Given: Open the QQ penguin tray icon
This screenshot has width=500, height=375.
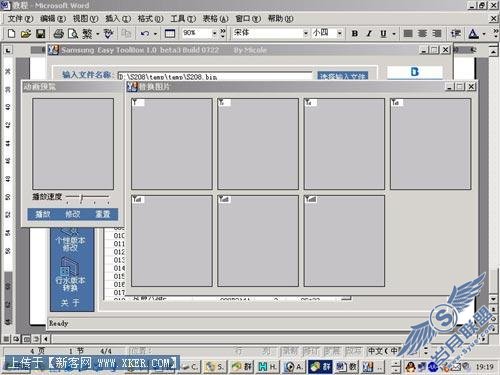Looking at the screenshot, I should (x=411, y=367).
